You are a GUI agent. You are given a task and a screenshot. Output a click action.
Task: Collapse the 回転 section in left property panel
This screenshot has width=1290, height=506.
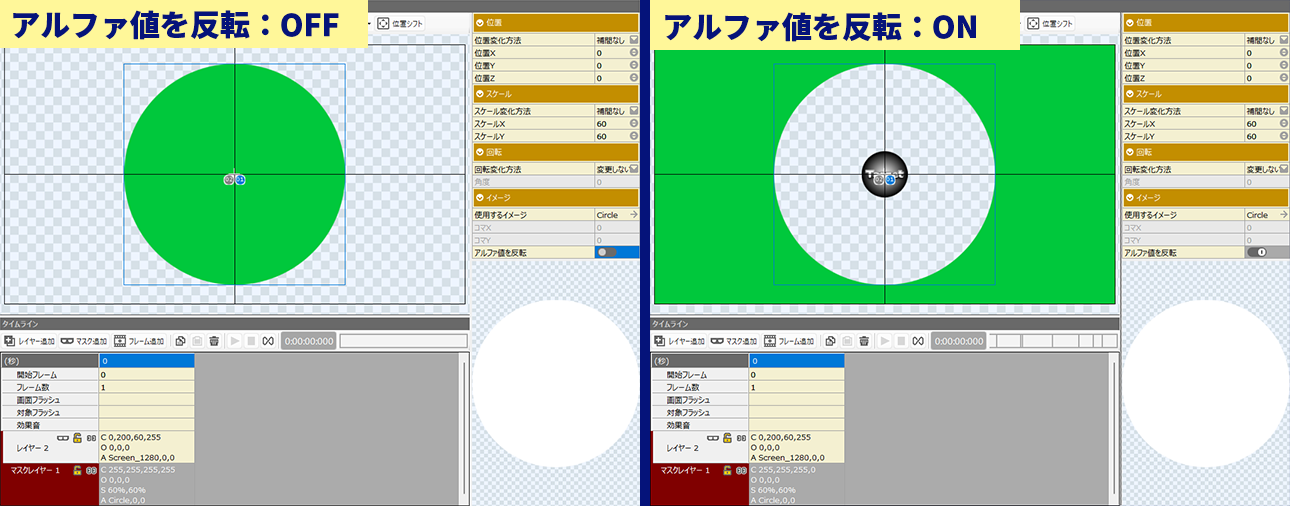480,151
